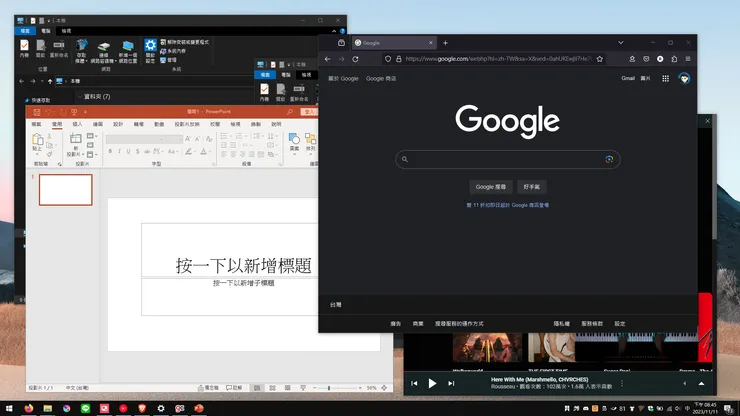This screenshot has height=416, width=740.
Task: Toggle Italic in PowerPoint ribbon
Action: point(119,152)
